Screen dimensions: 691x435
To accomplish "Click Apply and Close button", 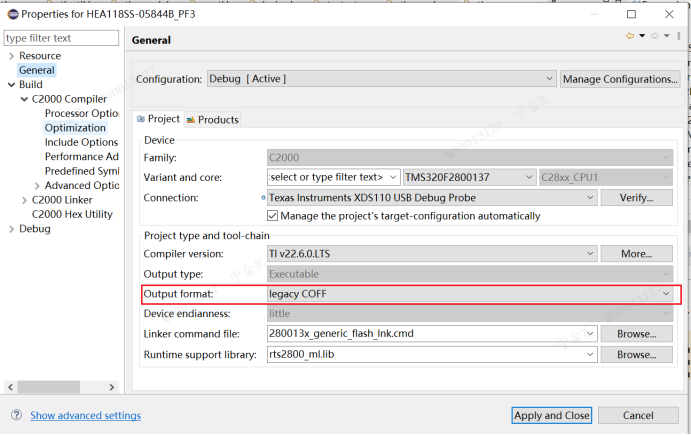I will (552, 415).
